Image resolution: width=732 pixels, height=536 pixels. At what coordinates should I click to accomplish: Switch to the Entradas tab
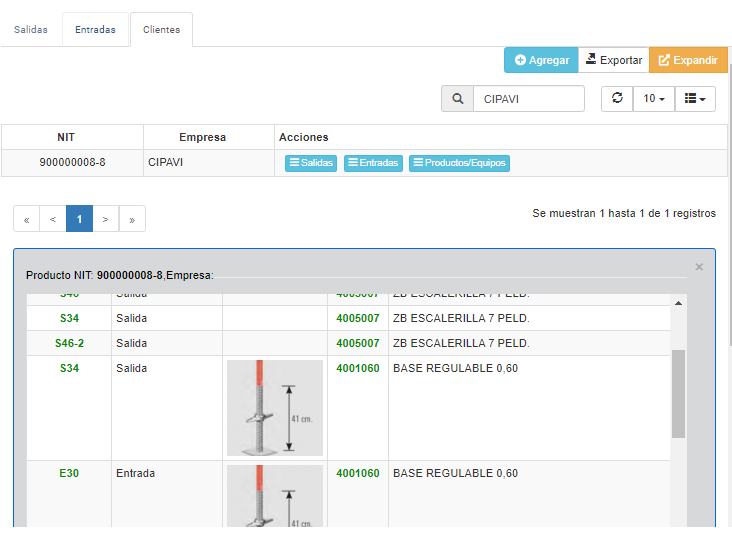pos(95,30)
